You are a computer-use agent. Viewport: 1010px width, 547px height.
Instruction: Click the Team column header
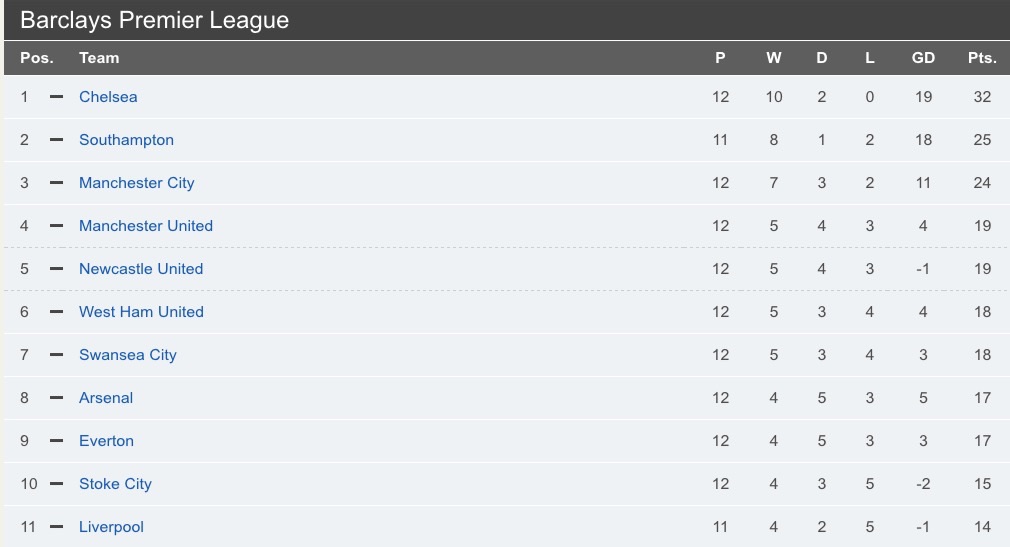[x=99, y=58]
